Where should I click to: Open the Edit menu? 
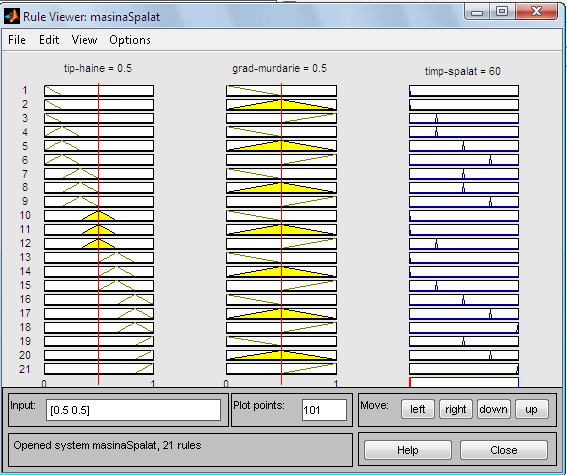point(49,40)
